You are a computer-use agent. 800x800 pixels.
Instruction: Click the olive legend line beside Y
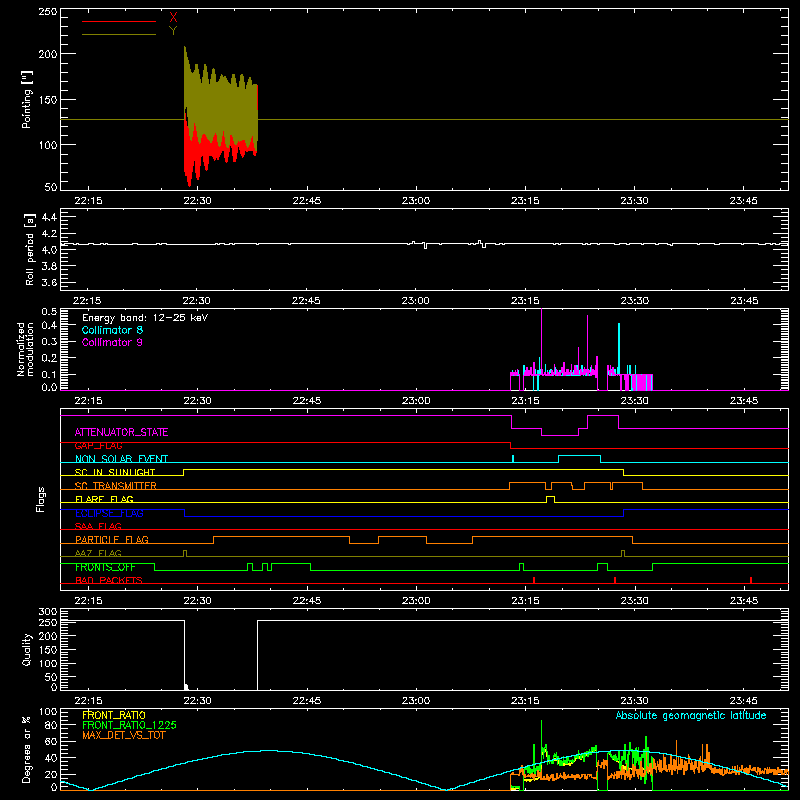pyautogui.click(x=119, y=34)
